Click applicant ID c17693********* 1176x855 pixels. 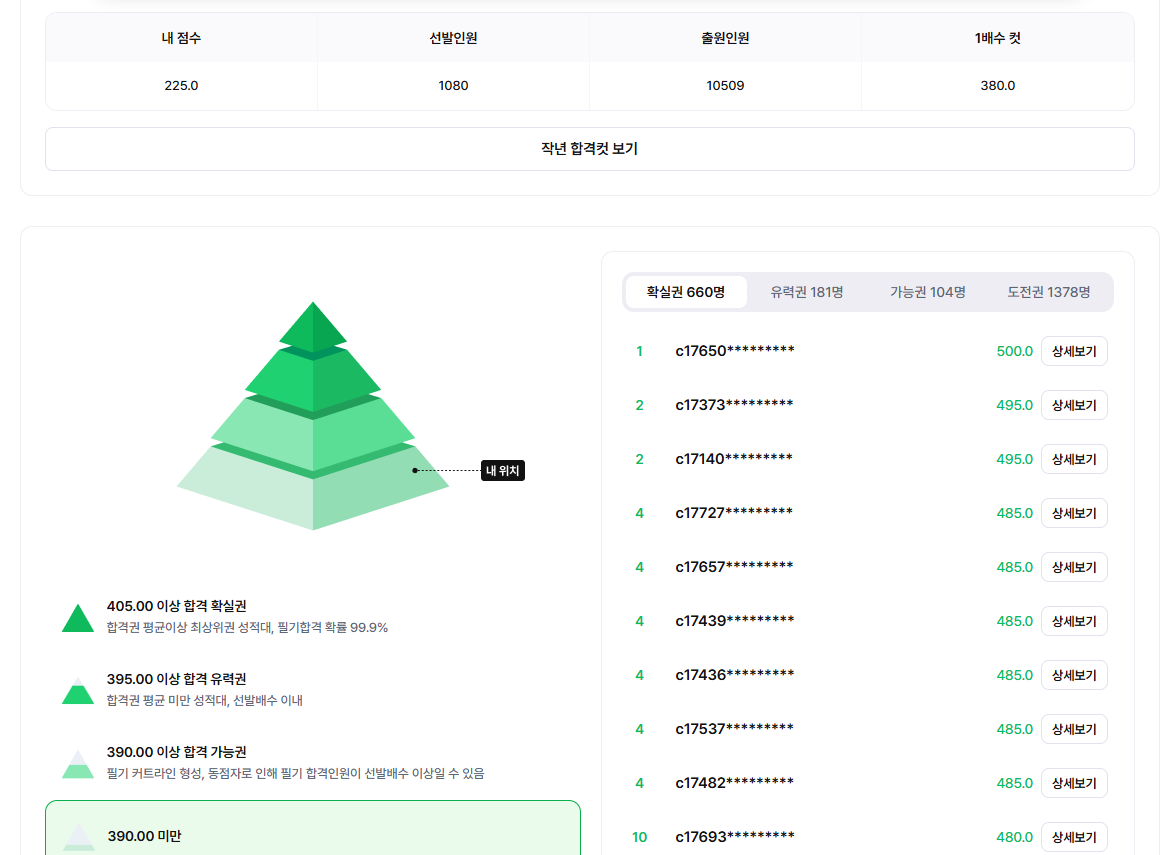(735, 837)
